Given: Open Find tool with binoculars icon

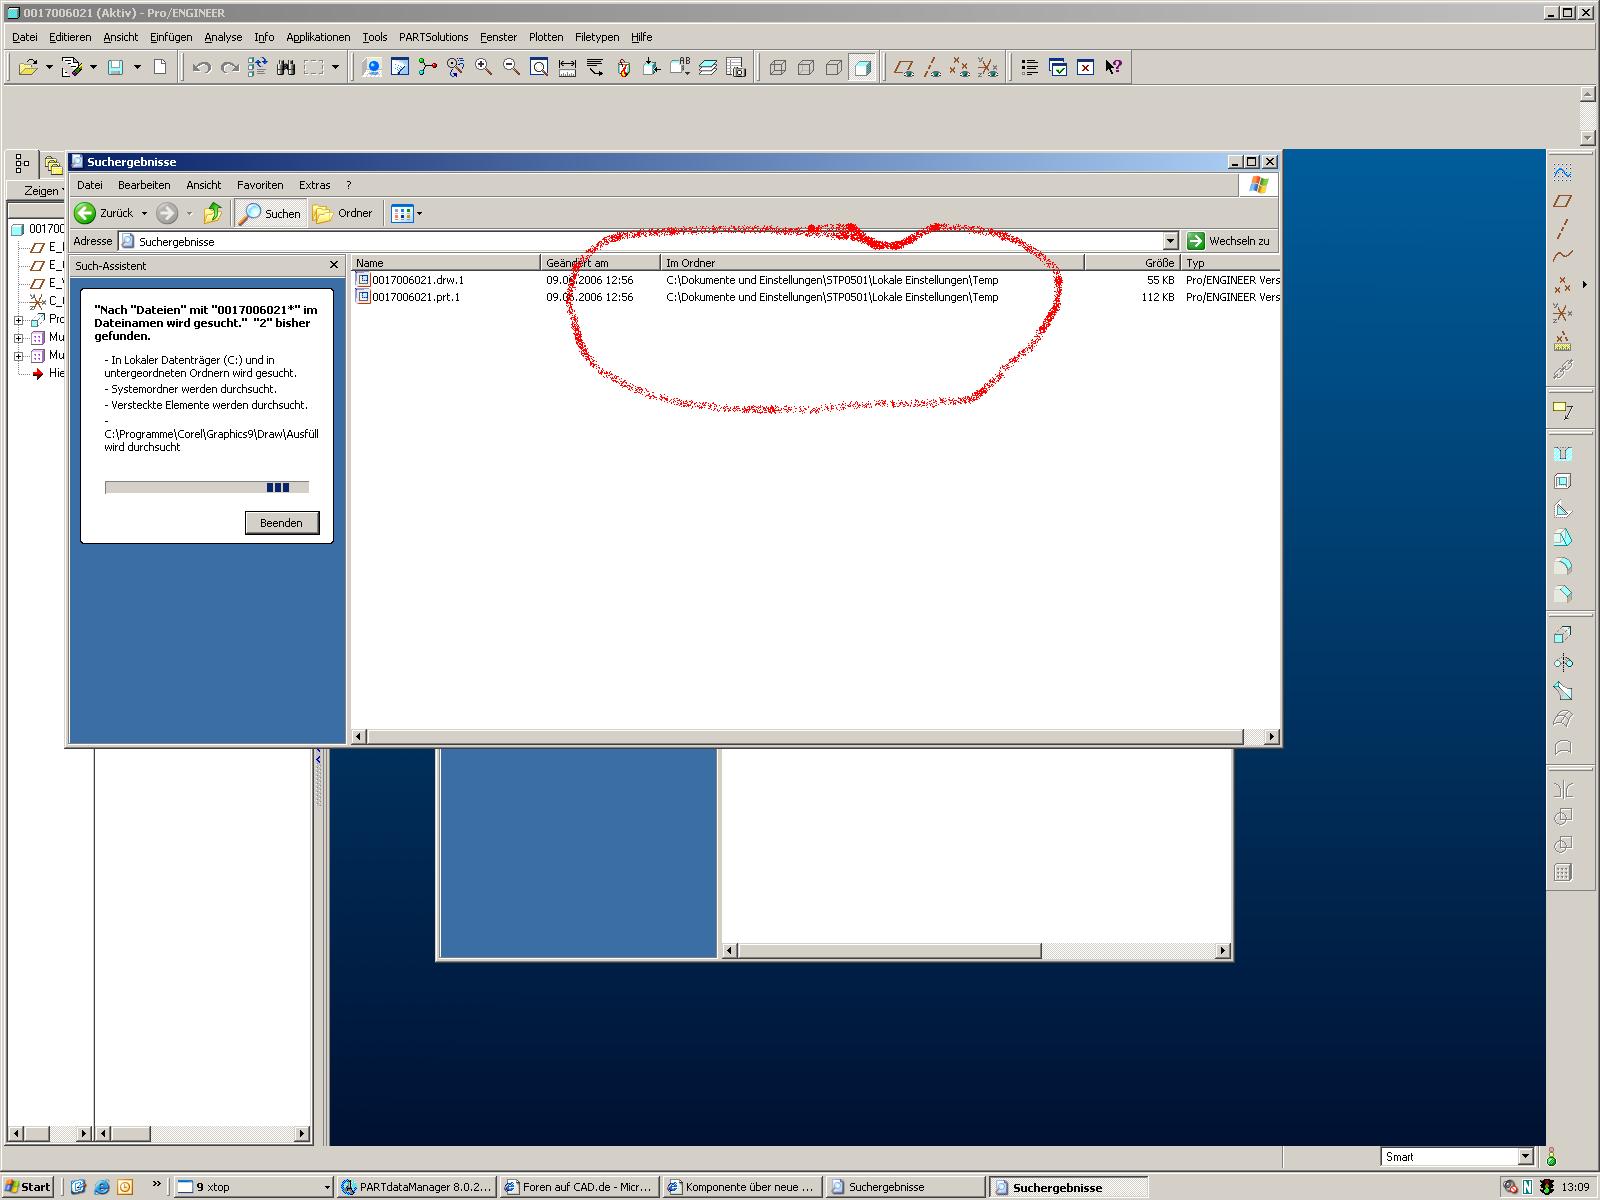Looking at the screenshot, I should coord(285,67).
